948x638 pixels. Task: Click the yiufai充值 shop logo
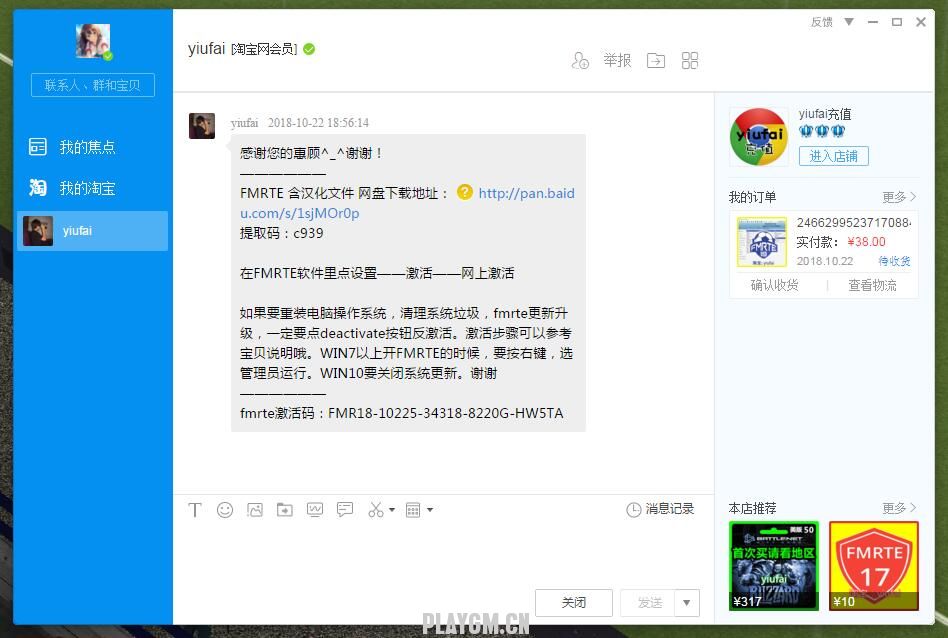759,137
